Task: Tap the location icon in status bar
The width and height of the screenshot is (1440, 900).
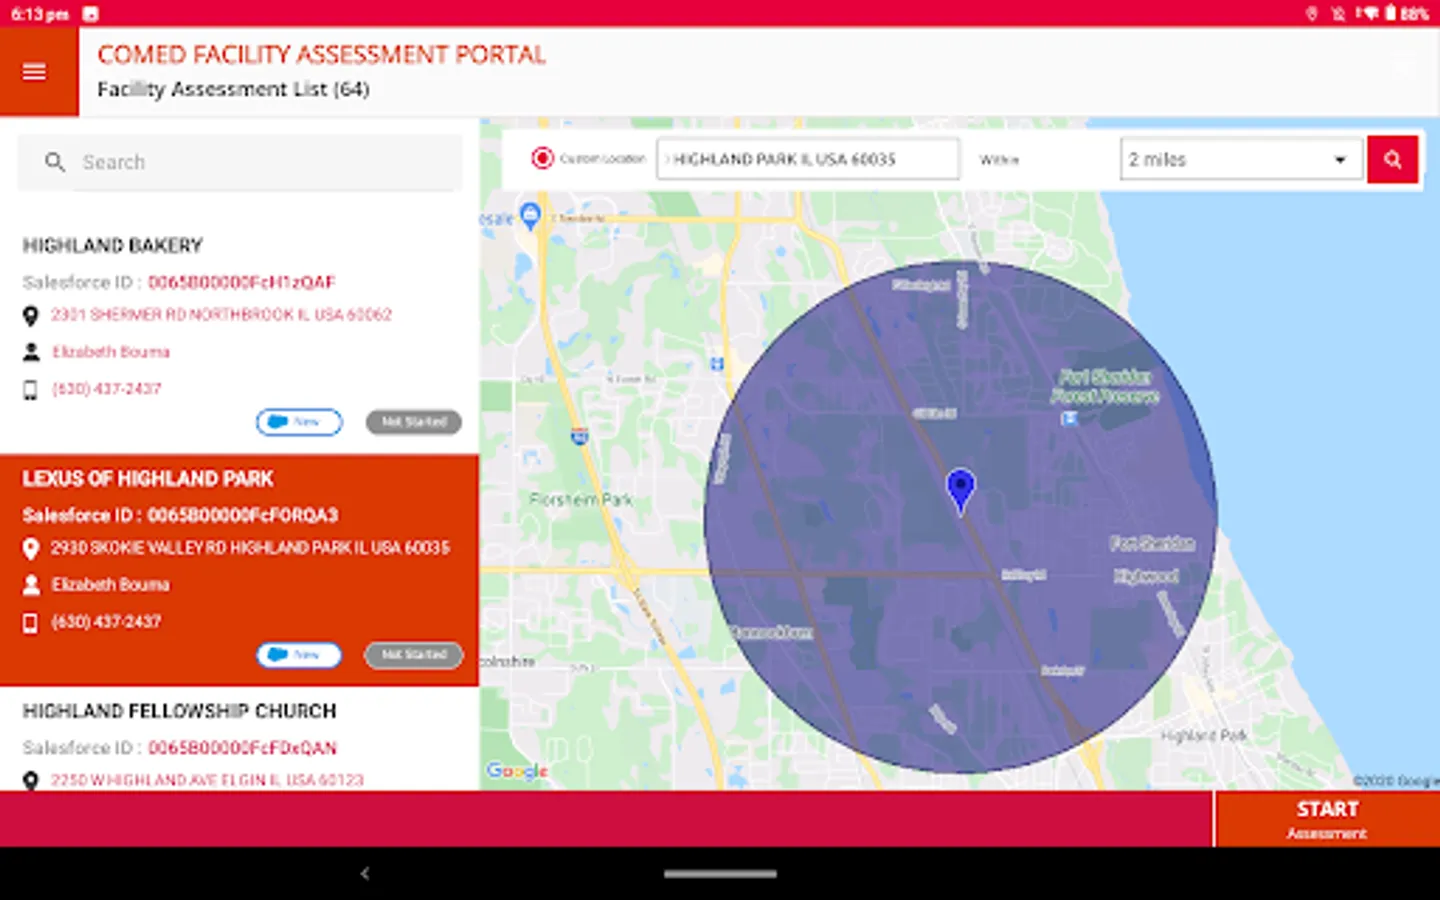Action: [1312, 13]
